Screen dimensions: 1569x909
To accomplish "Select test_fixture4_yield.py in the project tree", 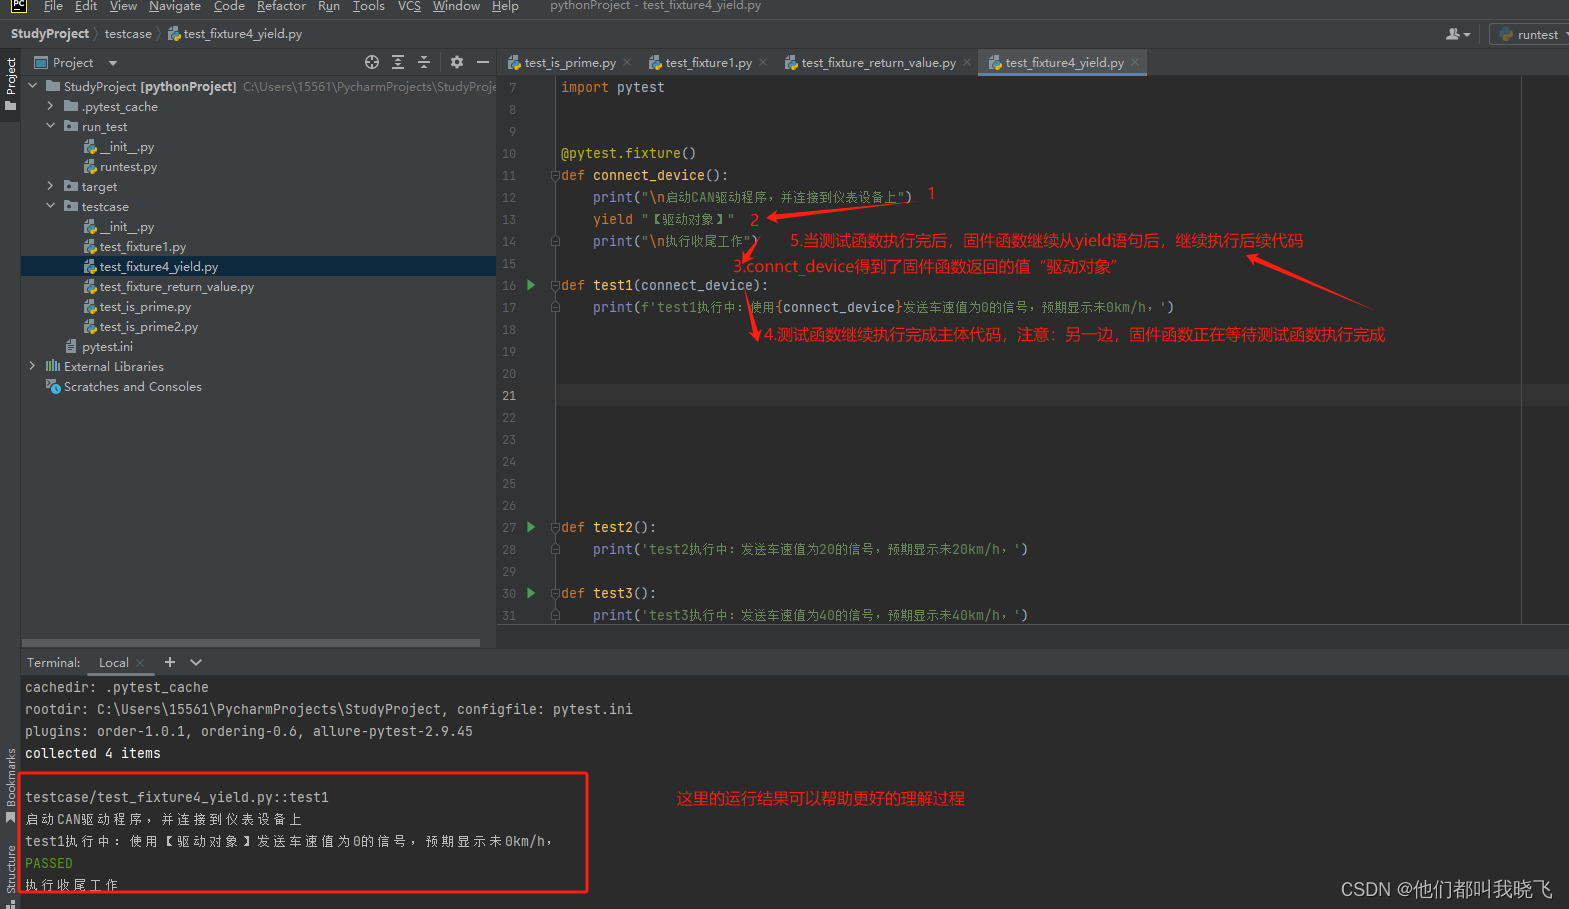I will pos(158,267).
